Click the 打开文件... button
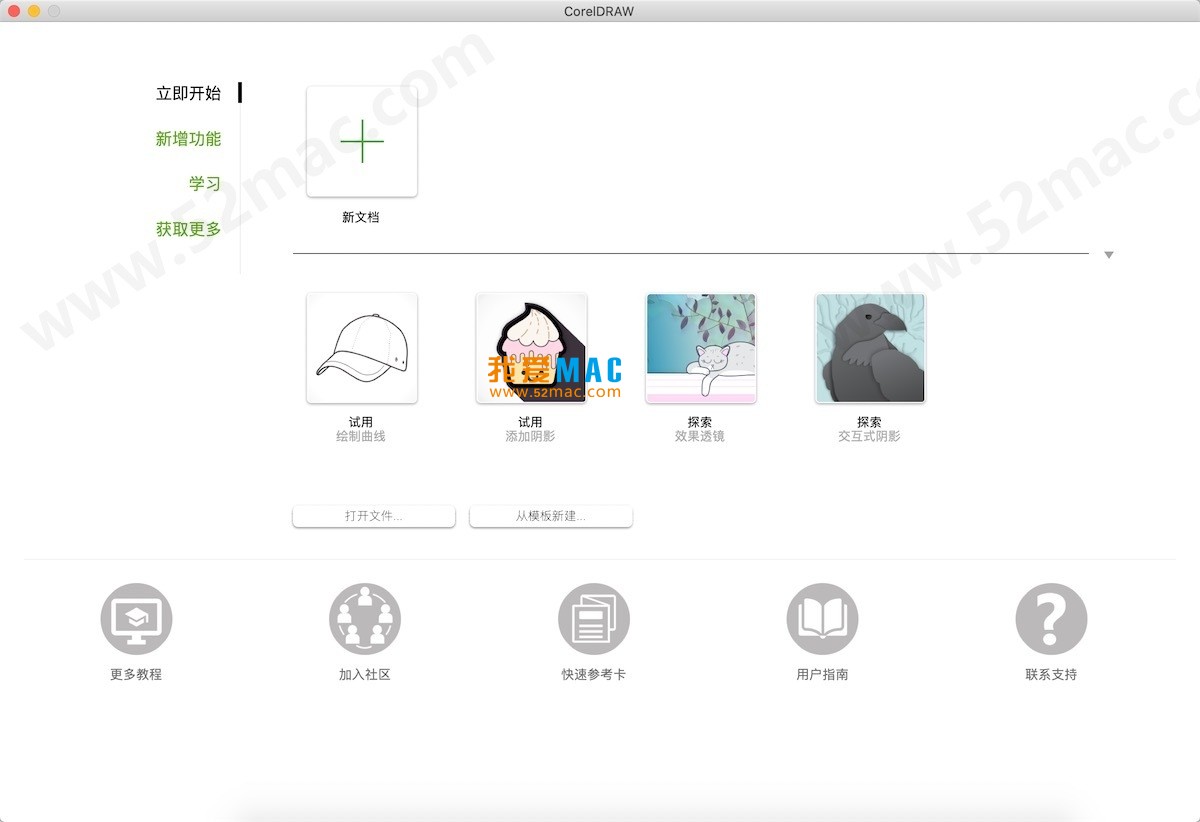The image size is (1200, 822). (x=374, y=516)
